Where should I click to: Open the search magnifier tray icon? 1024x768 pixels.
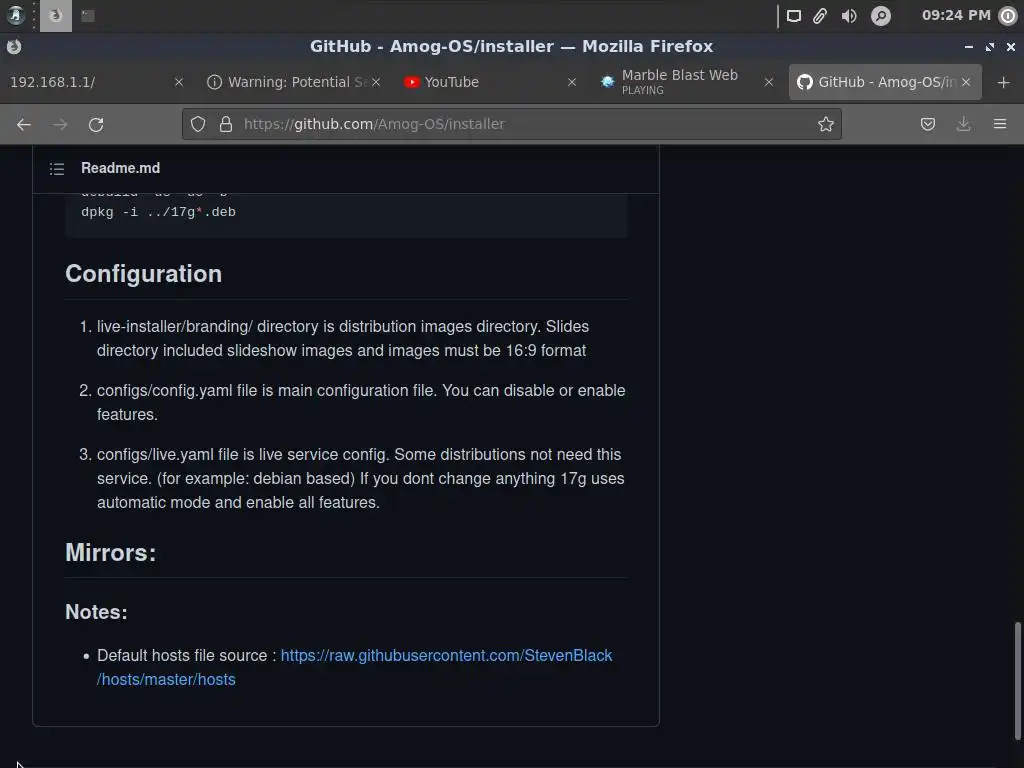pyautogui.click(x=881, y=16)
